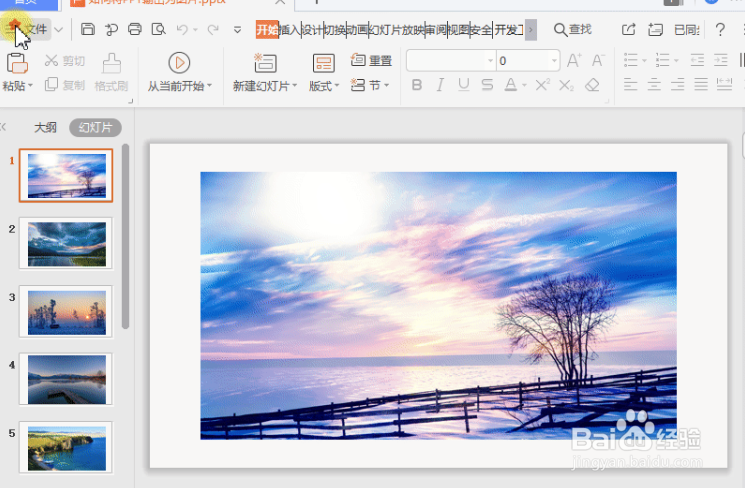Click the increase font size A+ icon
The height and width of the screenshot is (488, 745).
tap(574, 60)
